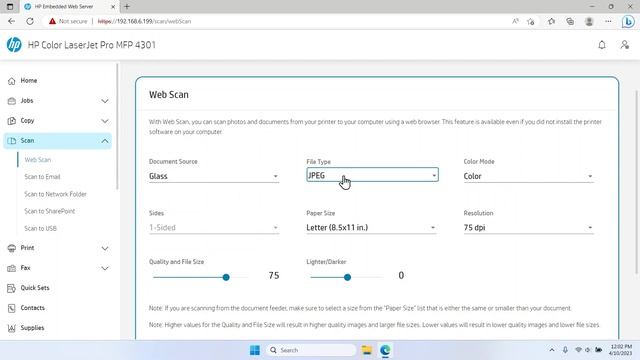Open browser read aloud icon
Screen dimensions: 640x360
[515, 21]
